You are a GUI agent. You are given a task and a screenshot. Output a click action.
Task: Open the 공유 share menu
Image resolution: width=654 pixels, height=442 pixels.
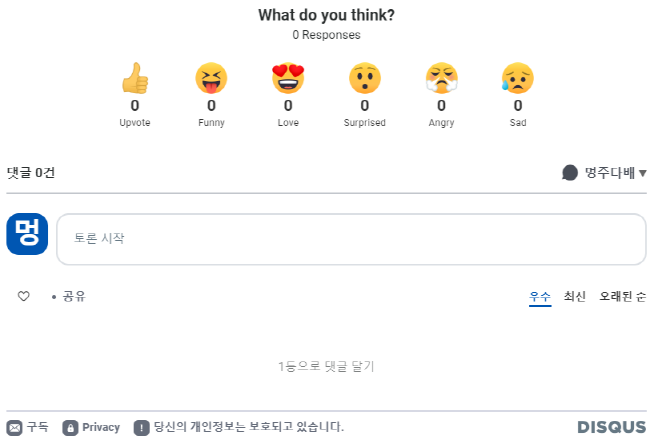point(74,296)
